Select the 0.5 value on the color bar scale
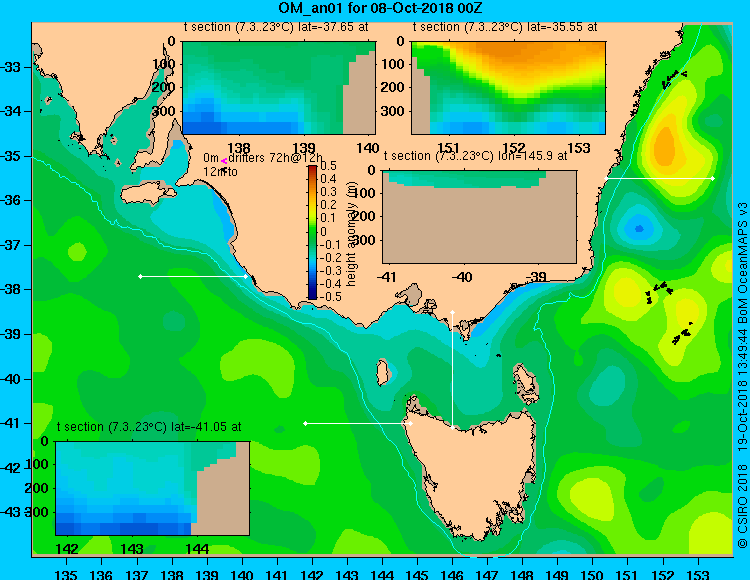 pos(328,166)
